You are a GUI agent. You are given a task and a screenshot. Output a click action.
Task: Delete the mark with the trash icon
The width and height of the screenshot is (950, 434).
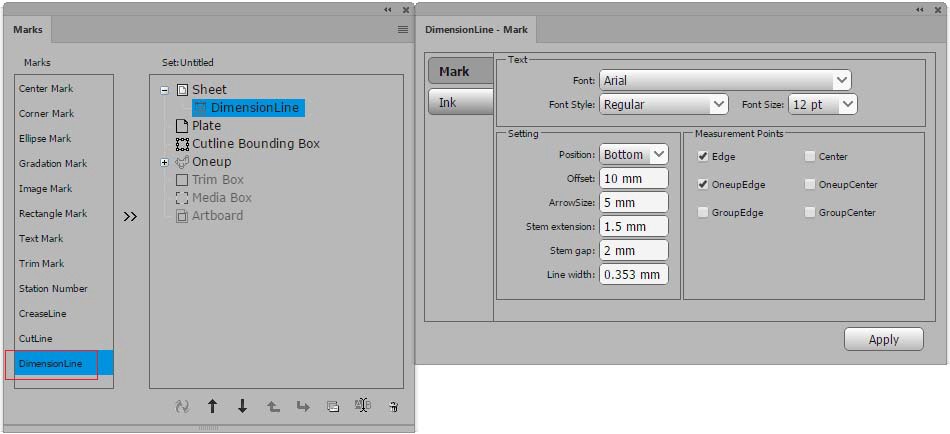click(394, 407)
